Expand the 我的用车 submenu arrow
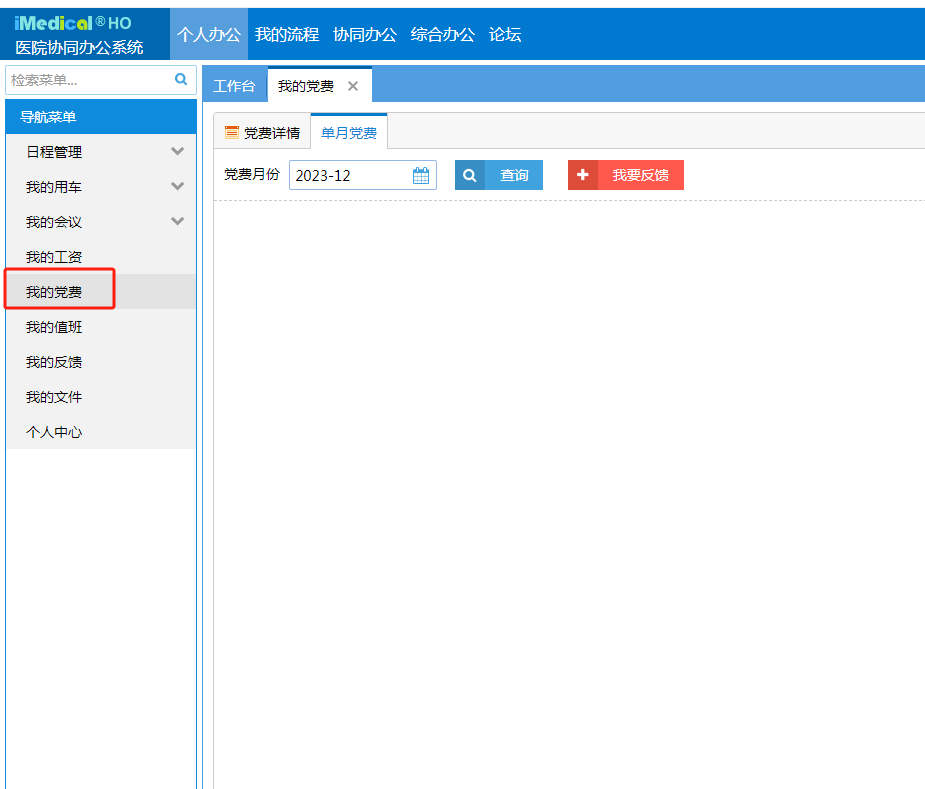 178,187
